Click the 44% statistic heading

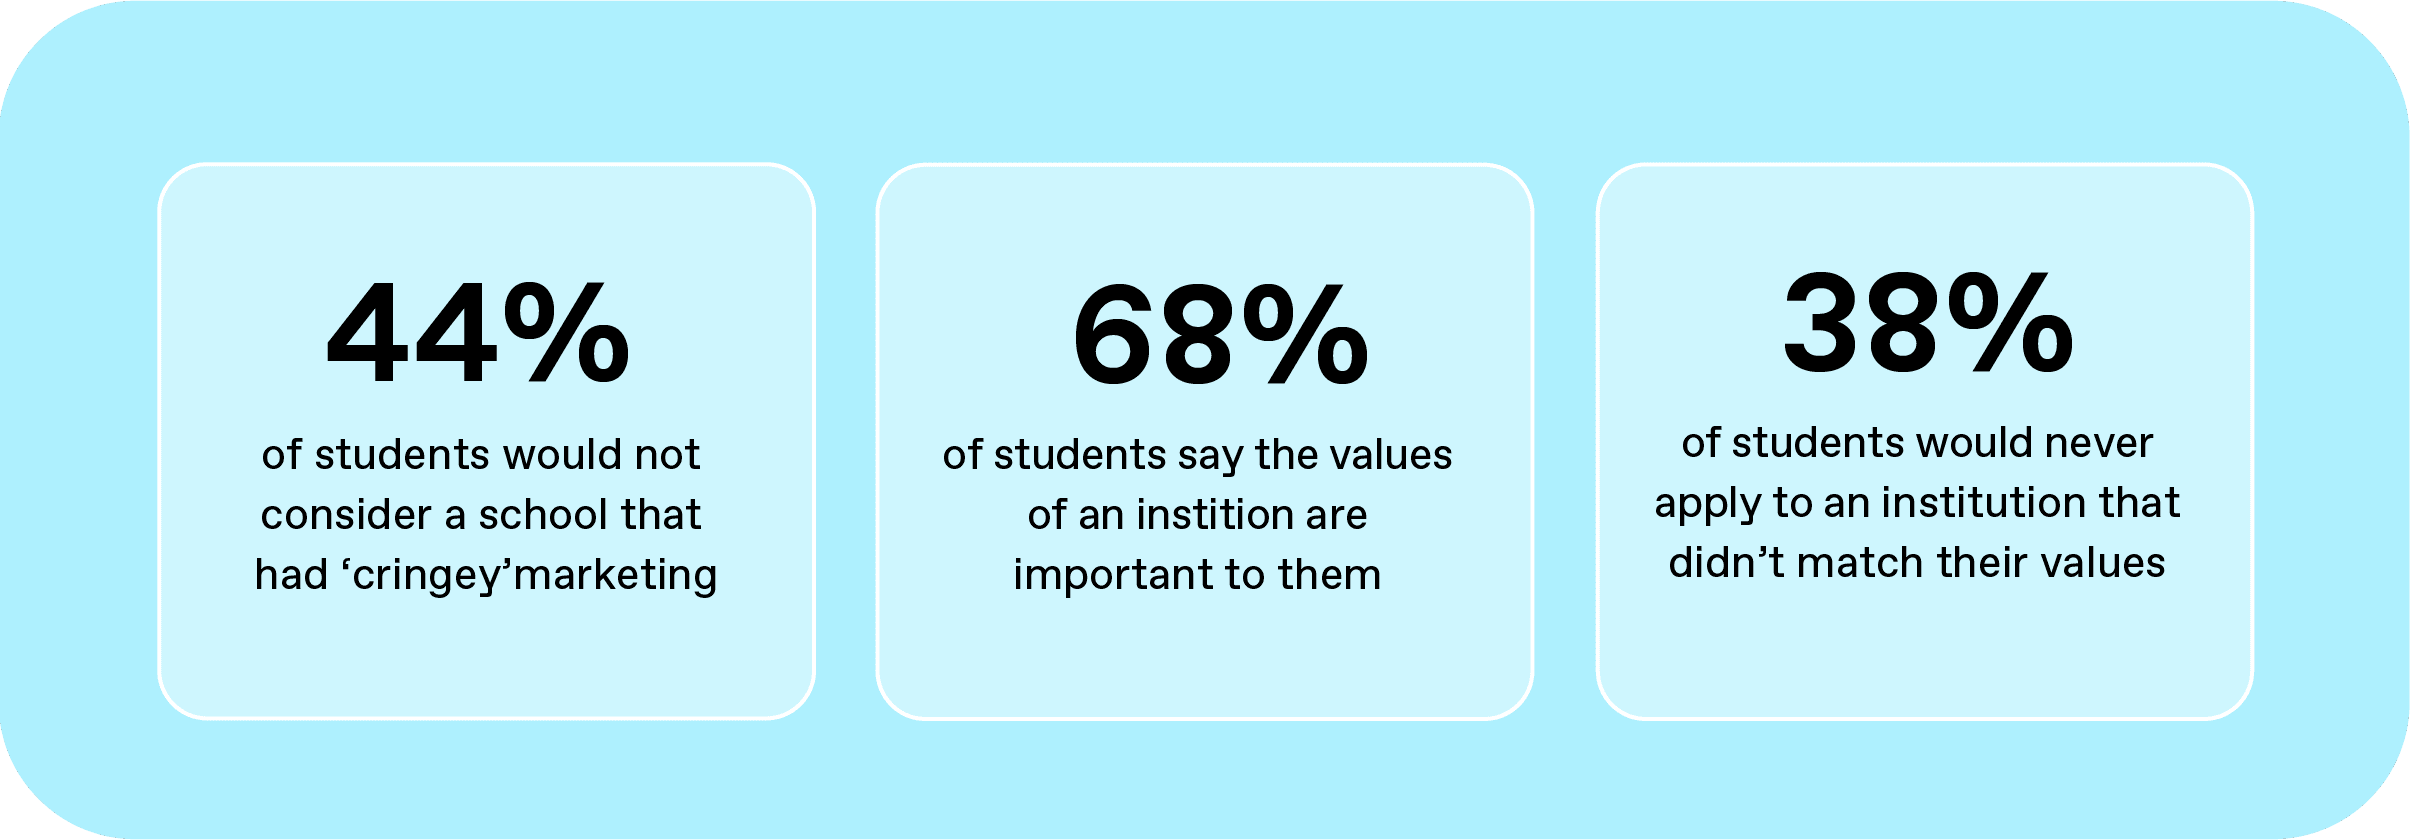[x=478, y=333]
